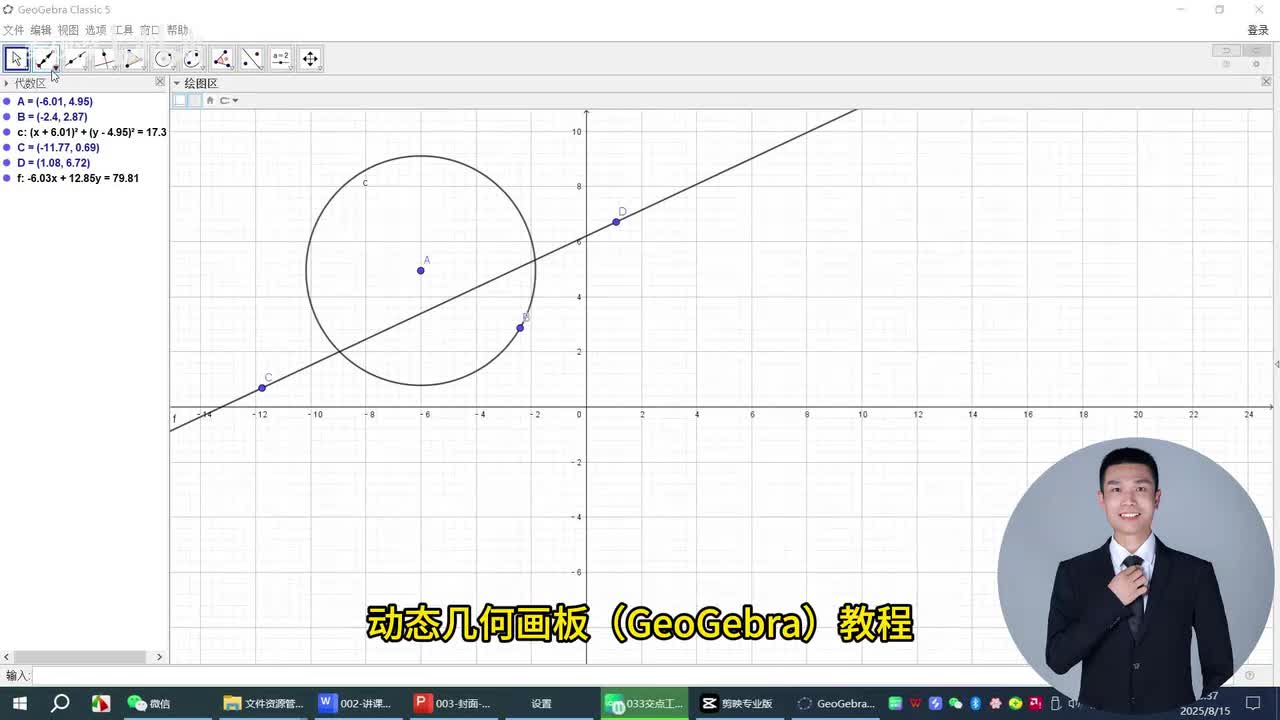
Task: Toggle visibility of point D in algebra
Action: click(7, 163)
